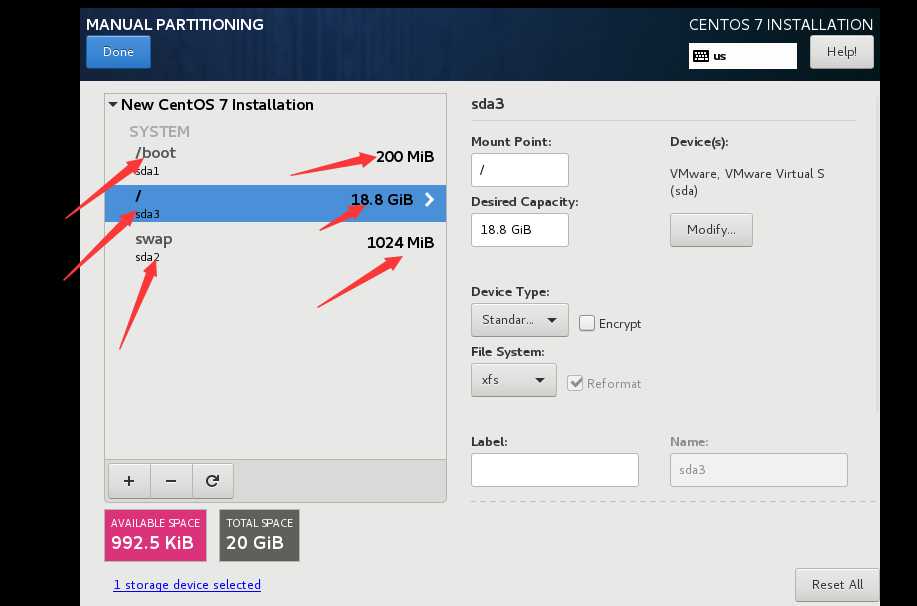Open the 1 storage device selected link

(187, 584)
